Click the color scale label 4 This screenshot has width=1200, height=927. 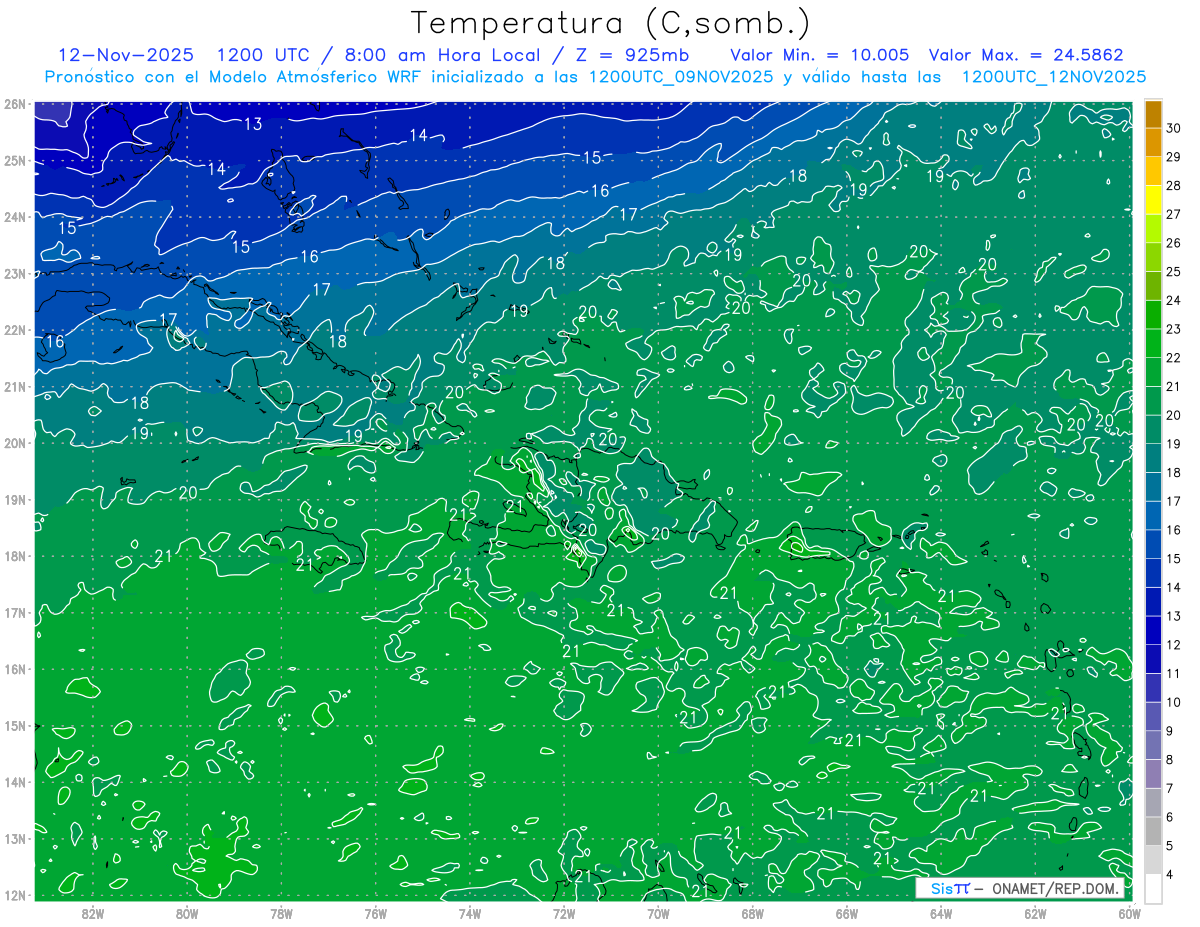(x=1170, y=874)
